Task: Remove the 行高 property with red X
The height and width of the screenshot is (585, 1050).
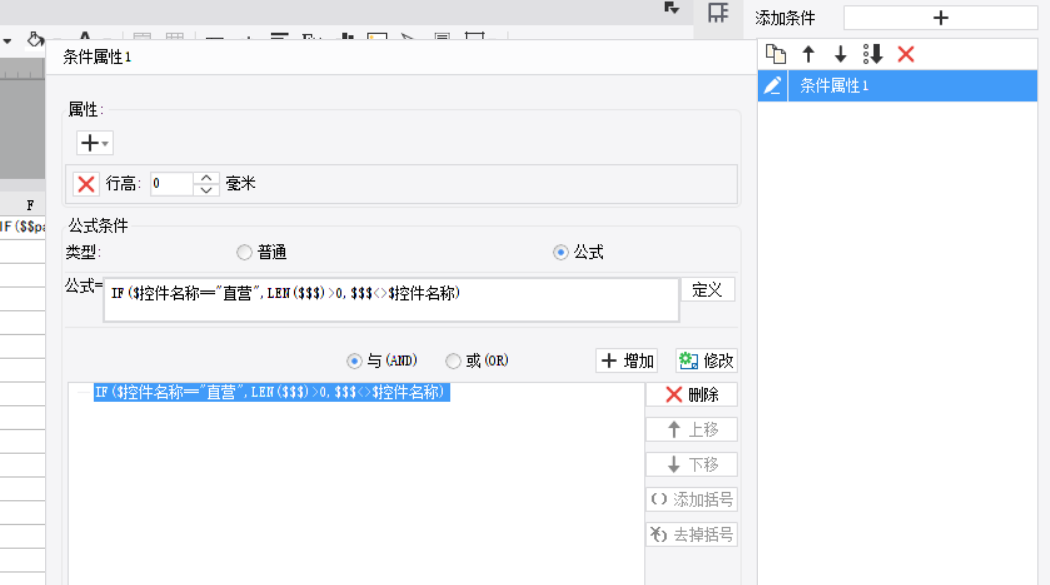Action: click(86, 184)
